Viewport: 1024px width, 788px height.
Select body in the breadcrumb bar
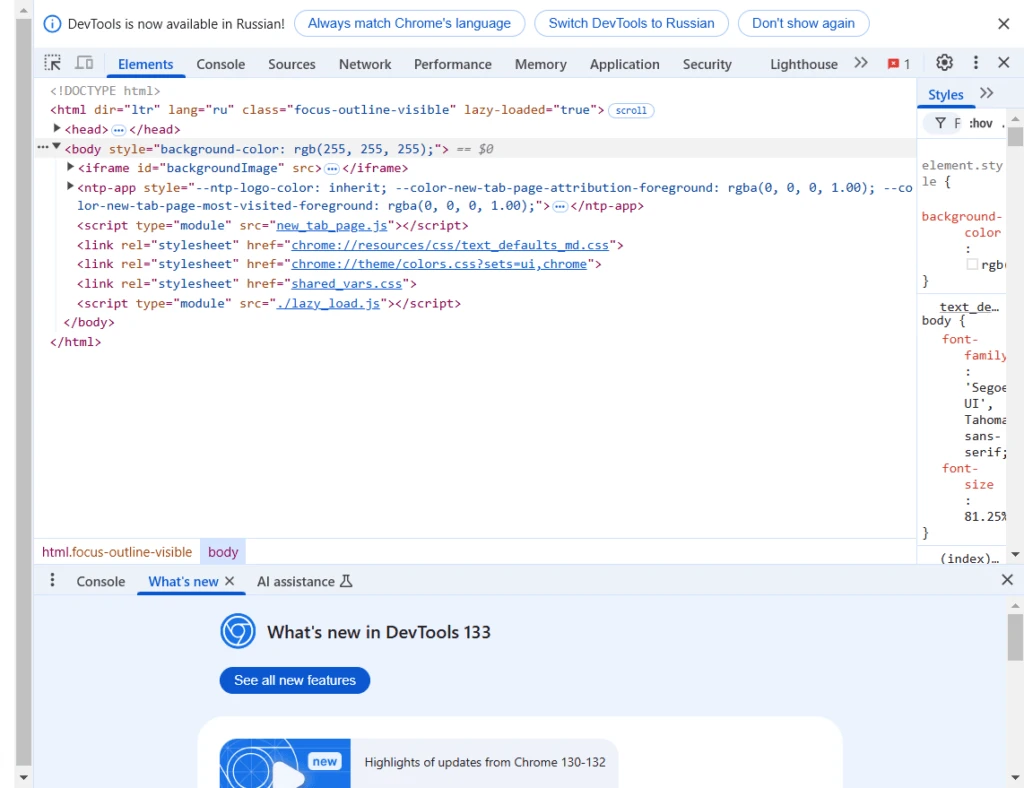(223, 552)
